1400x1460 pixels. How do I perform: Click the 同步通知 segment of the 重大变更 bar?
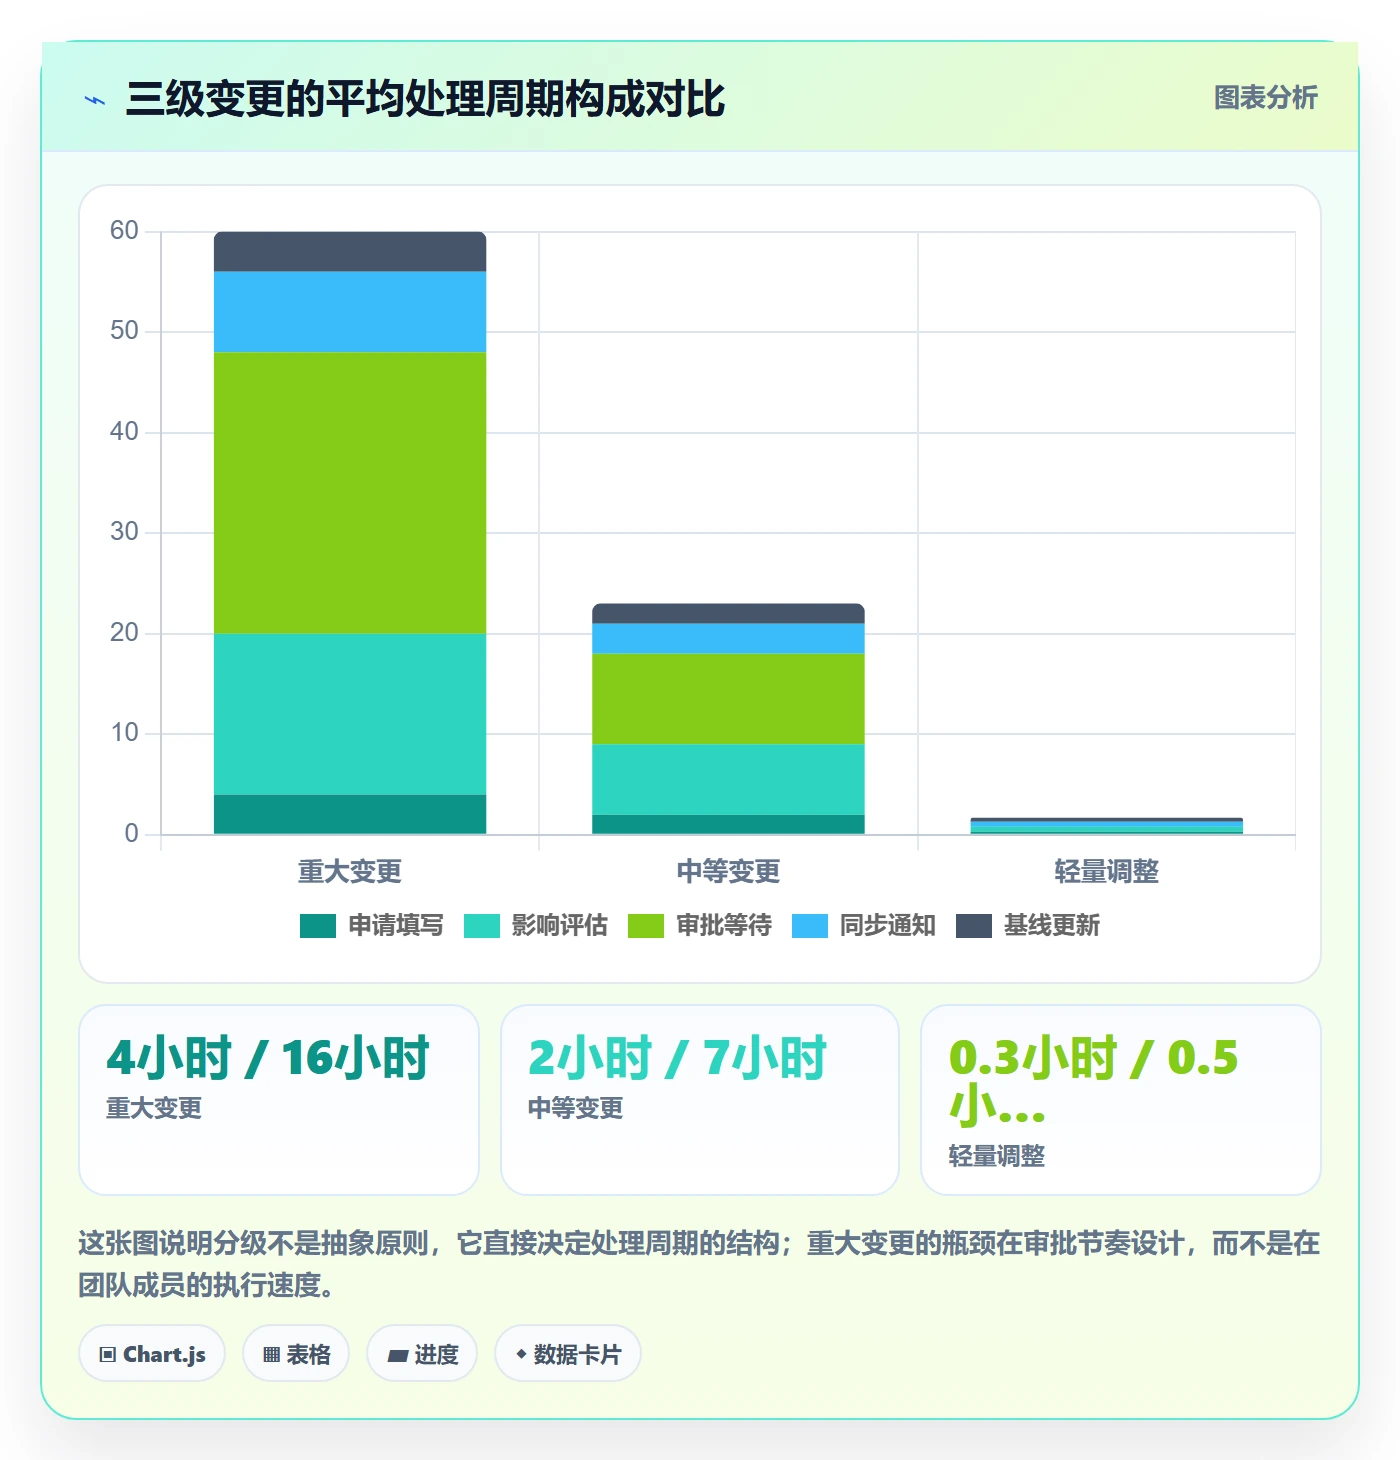[x=350, y=312]
